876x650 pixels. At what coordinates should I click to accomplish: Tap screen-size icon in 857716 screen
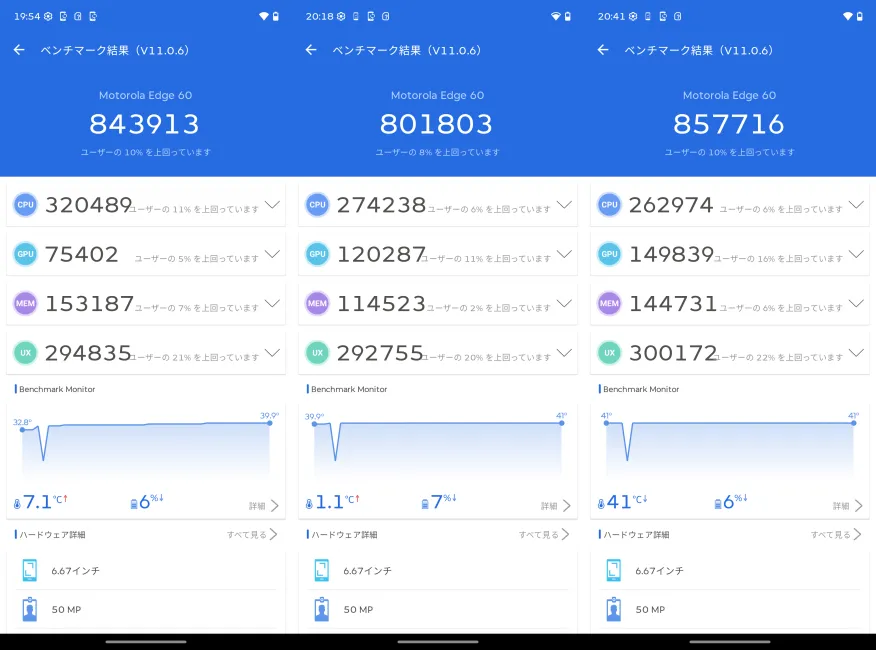pyautogui.click(x=613, y=570)
